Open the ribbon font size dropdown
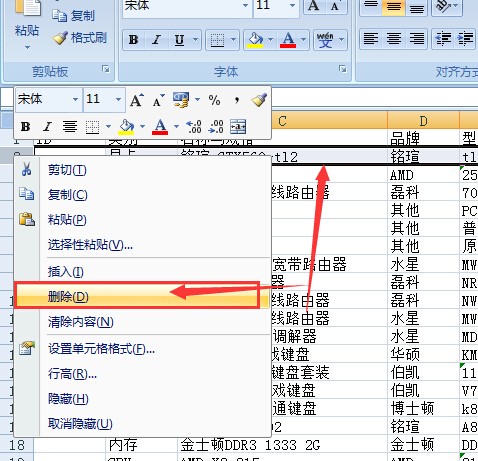Screen dimensions: 478x461 292,5
